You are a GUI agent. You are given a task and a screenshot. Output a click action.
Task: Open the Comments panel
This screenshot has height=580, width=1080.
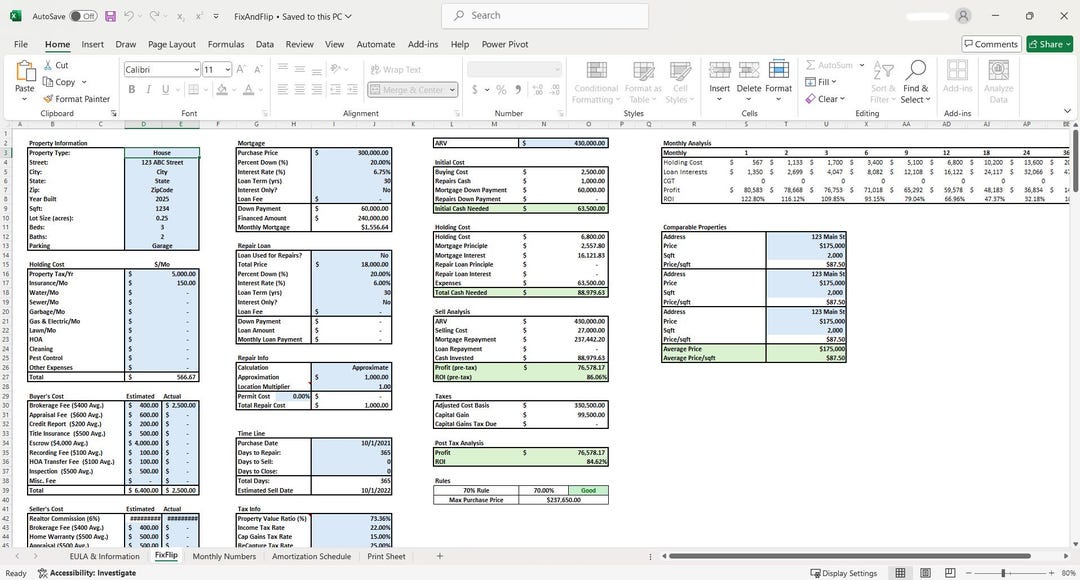click(991, 43)
